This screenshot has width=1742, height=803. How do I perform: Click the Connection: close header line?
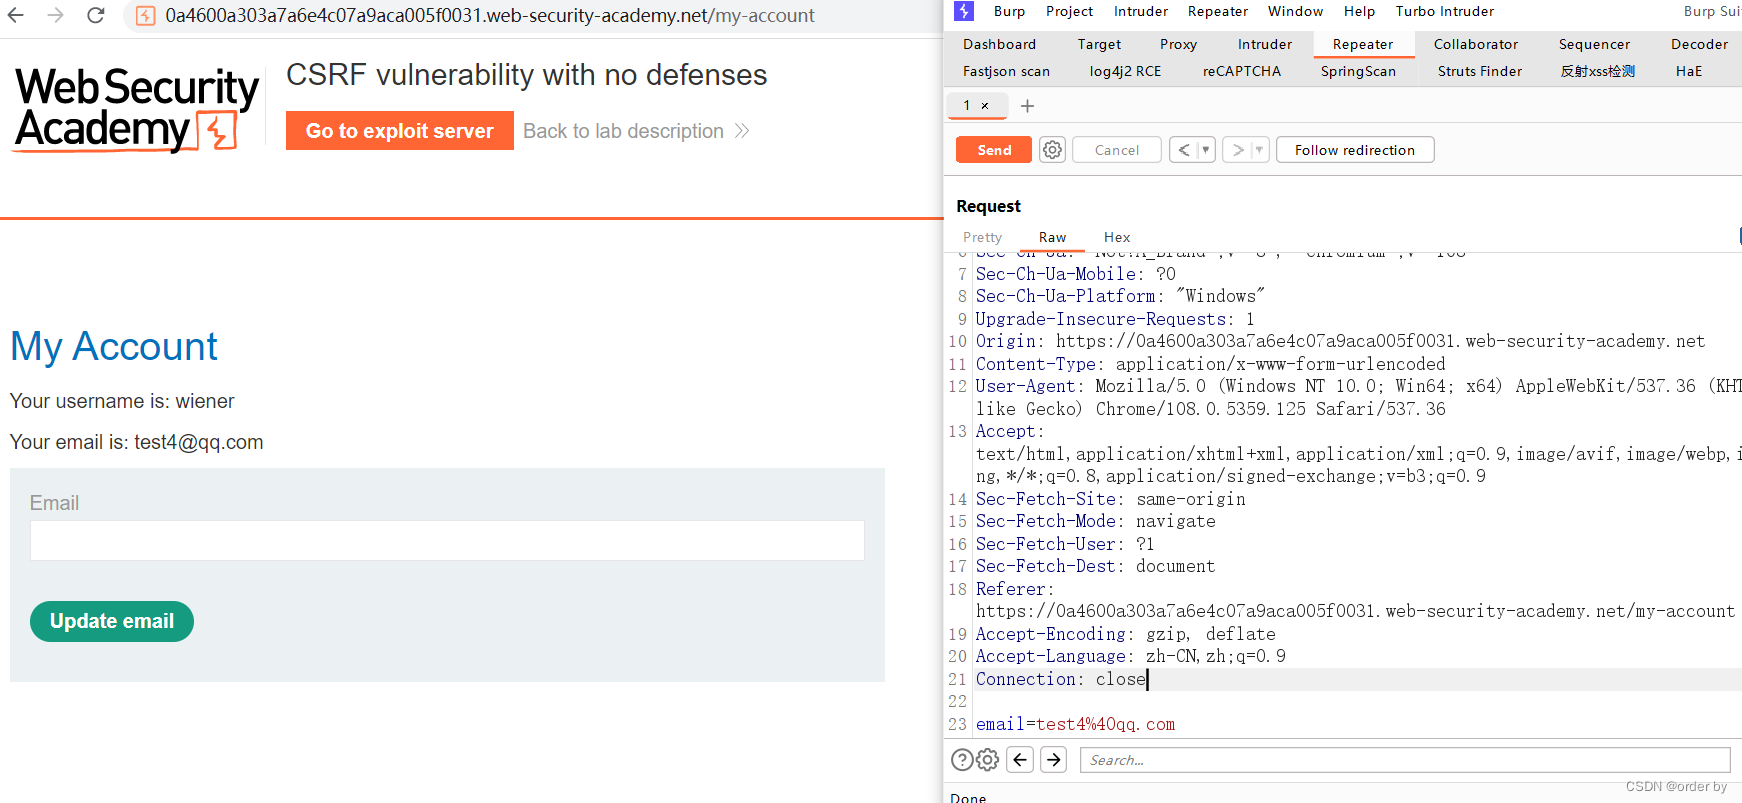click(x=1061, y=679)
